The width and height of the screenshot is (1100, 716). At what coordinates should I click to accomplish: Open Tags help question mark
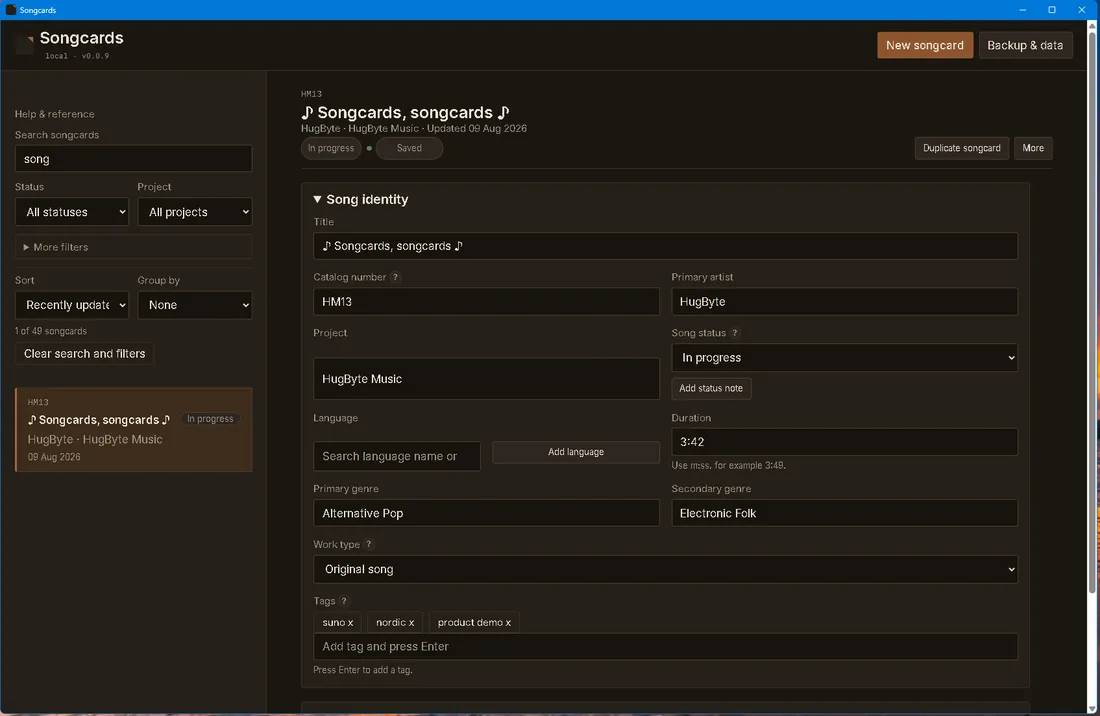[x=344, y=601]
